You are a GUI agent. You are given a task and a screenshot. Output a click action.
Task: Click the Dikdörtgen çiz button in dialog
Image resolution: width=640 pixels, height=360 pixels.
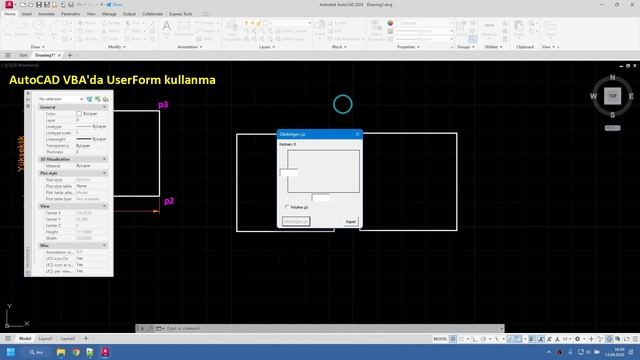[x=296, y=221]
